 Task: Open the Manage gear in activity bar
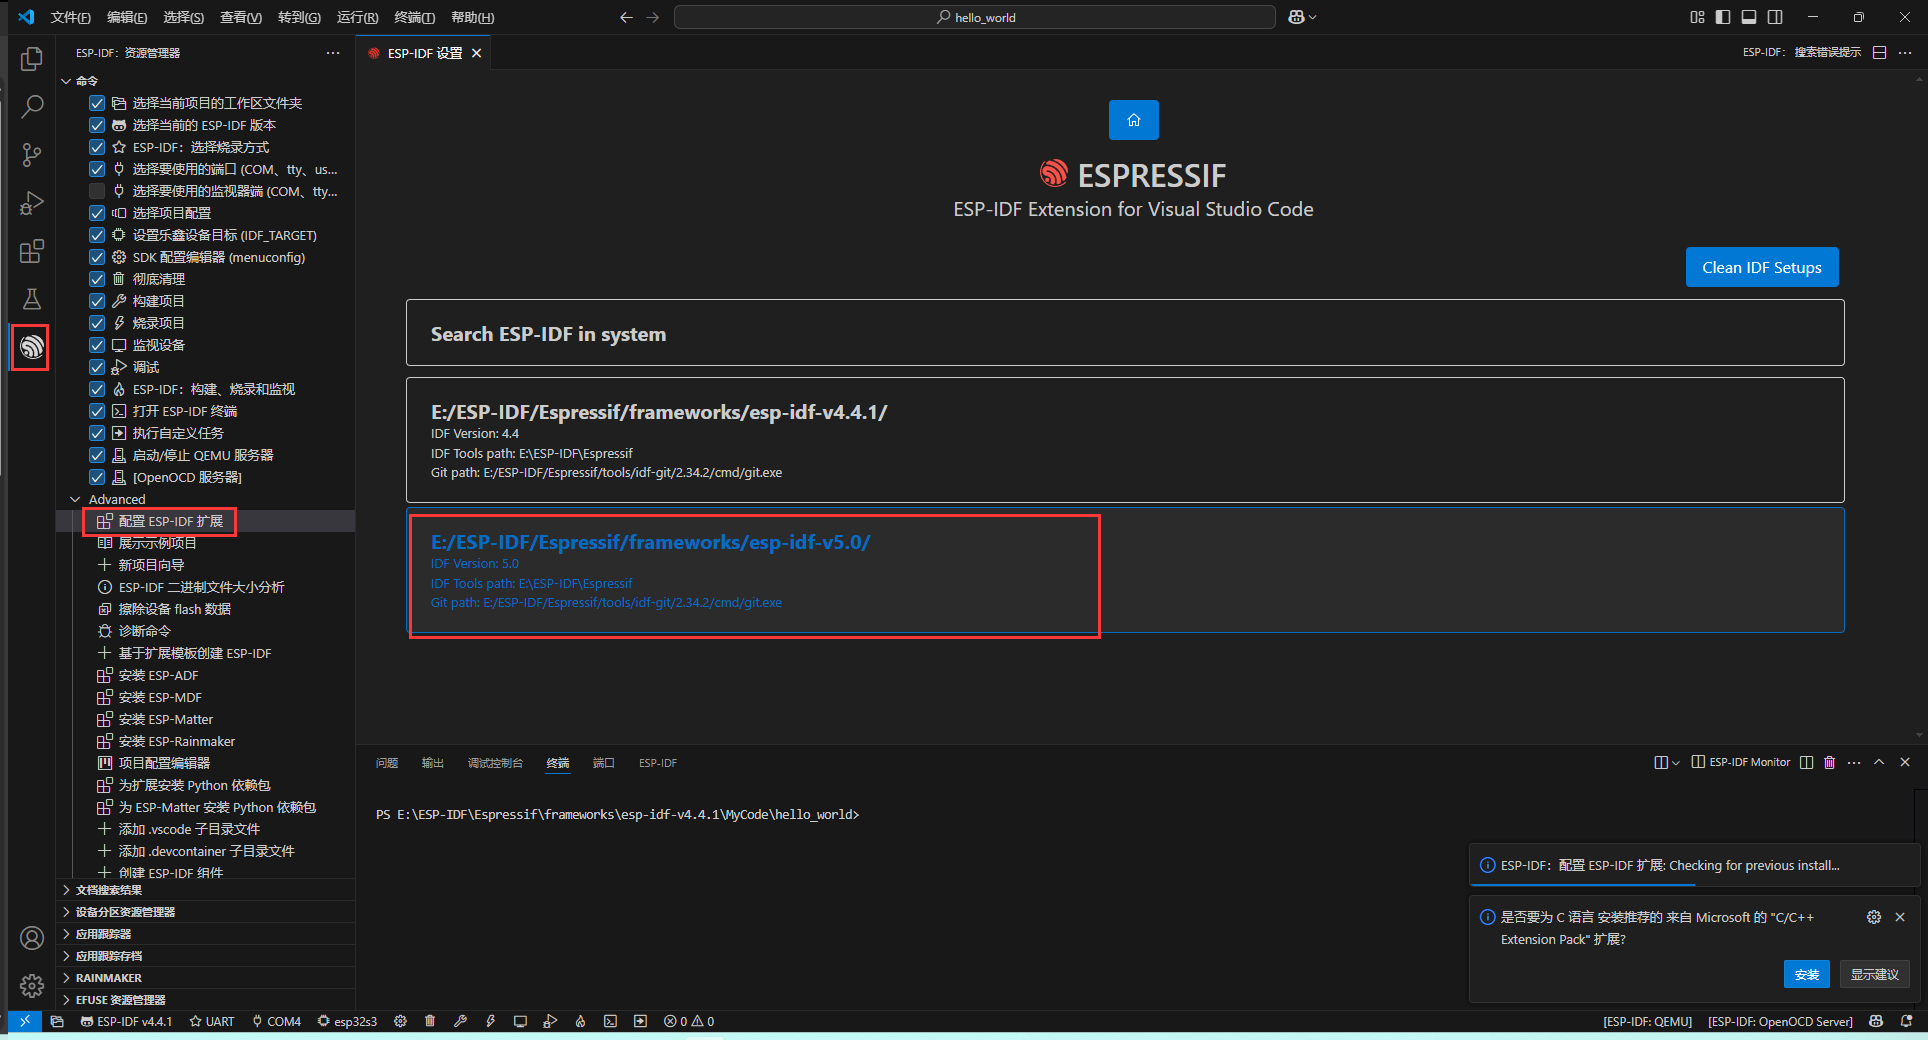coord(32,986)
